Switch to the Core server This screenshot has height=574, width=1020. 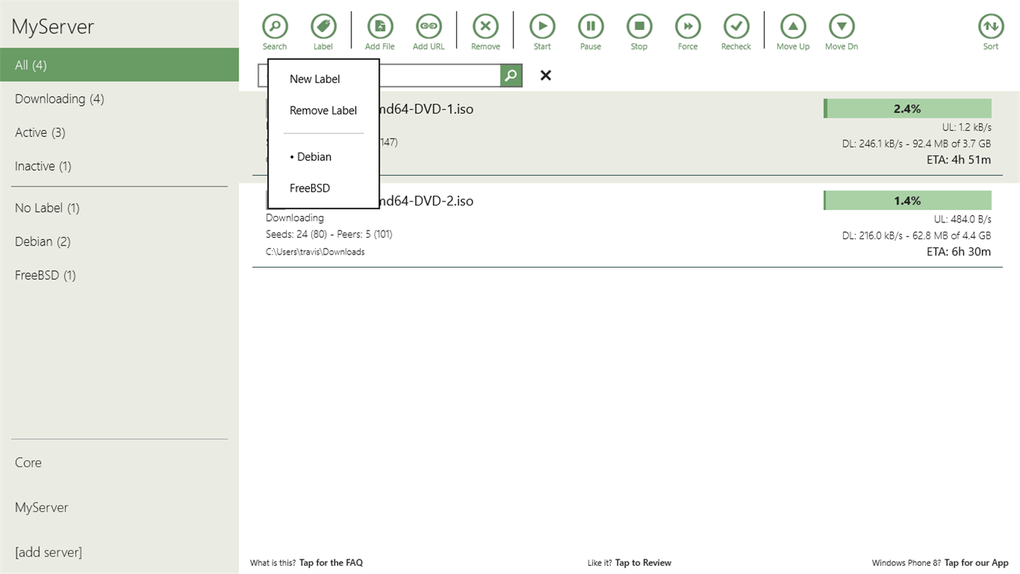(28, 463)
